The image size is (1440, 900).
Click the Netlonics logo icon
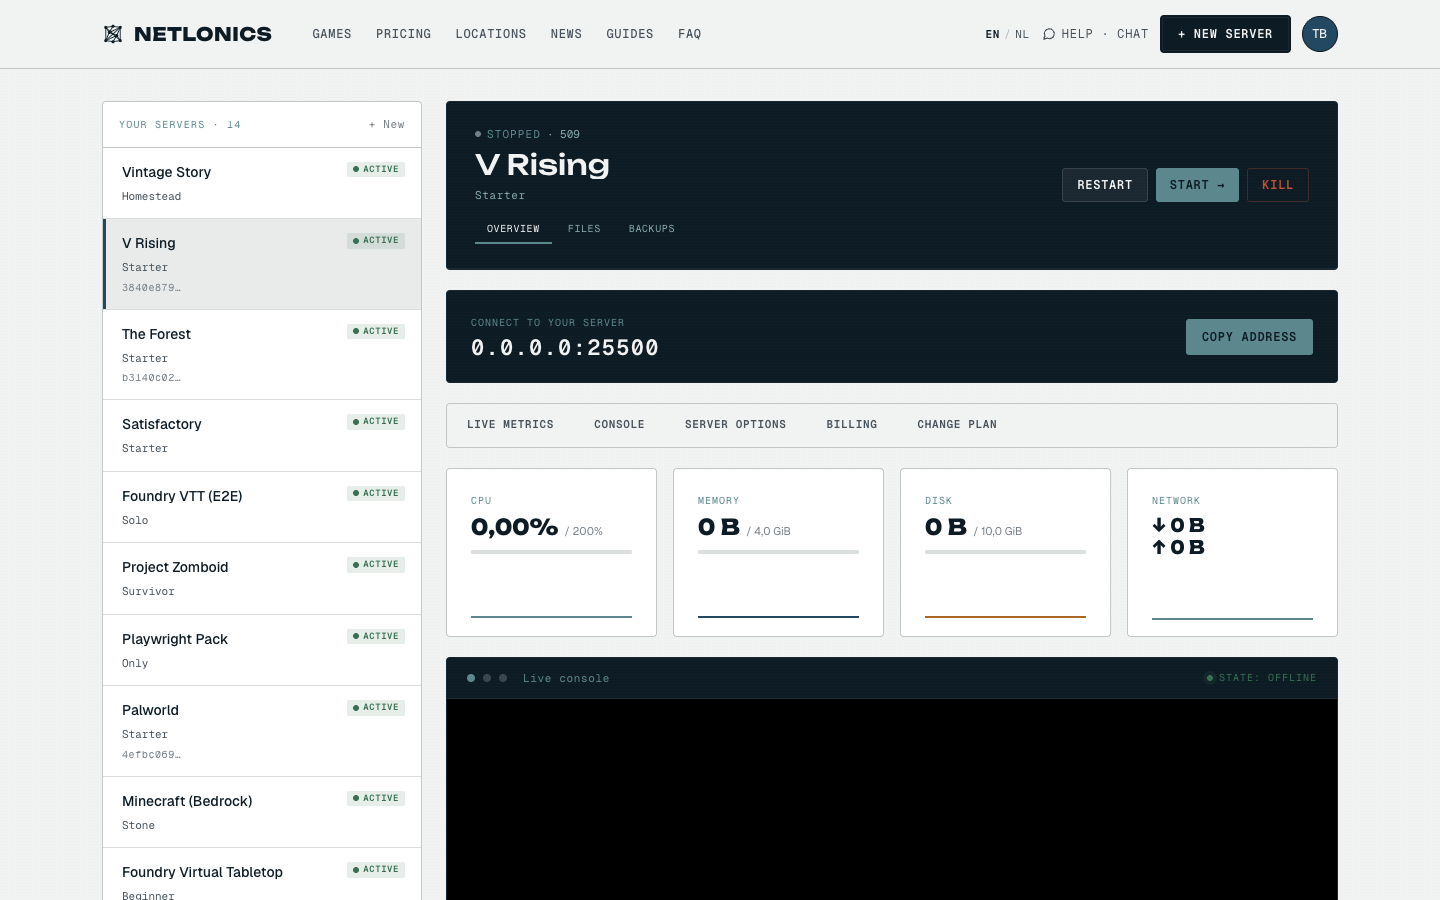(x=113, y=34)
